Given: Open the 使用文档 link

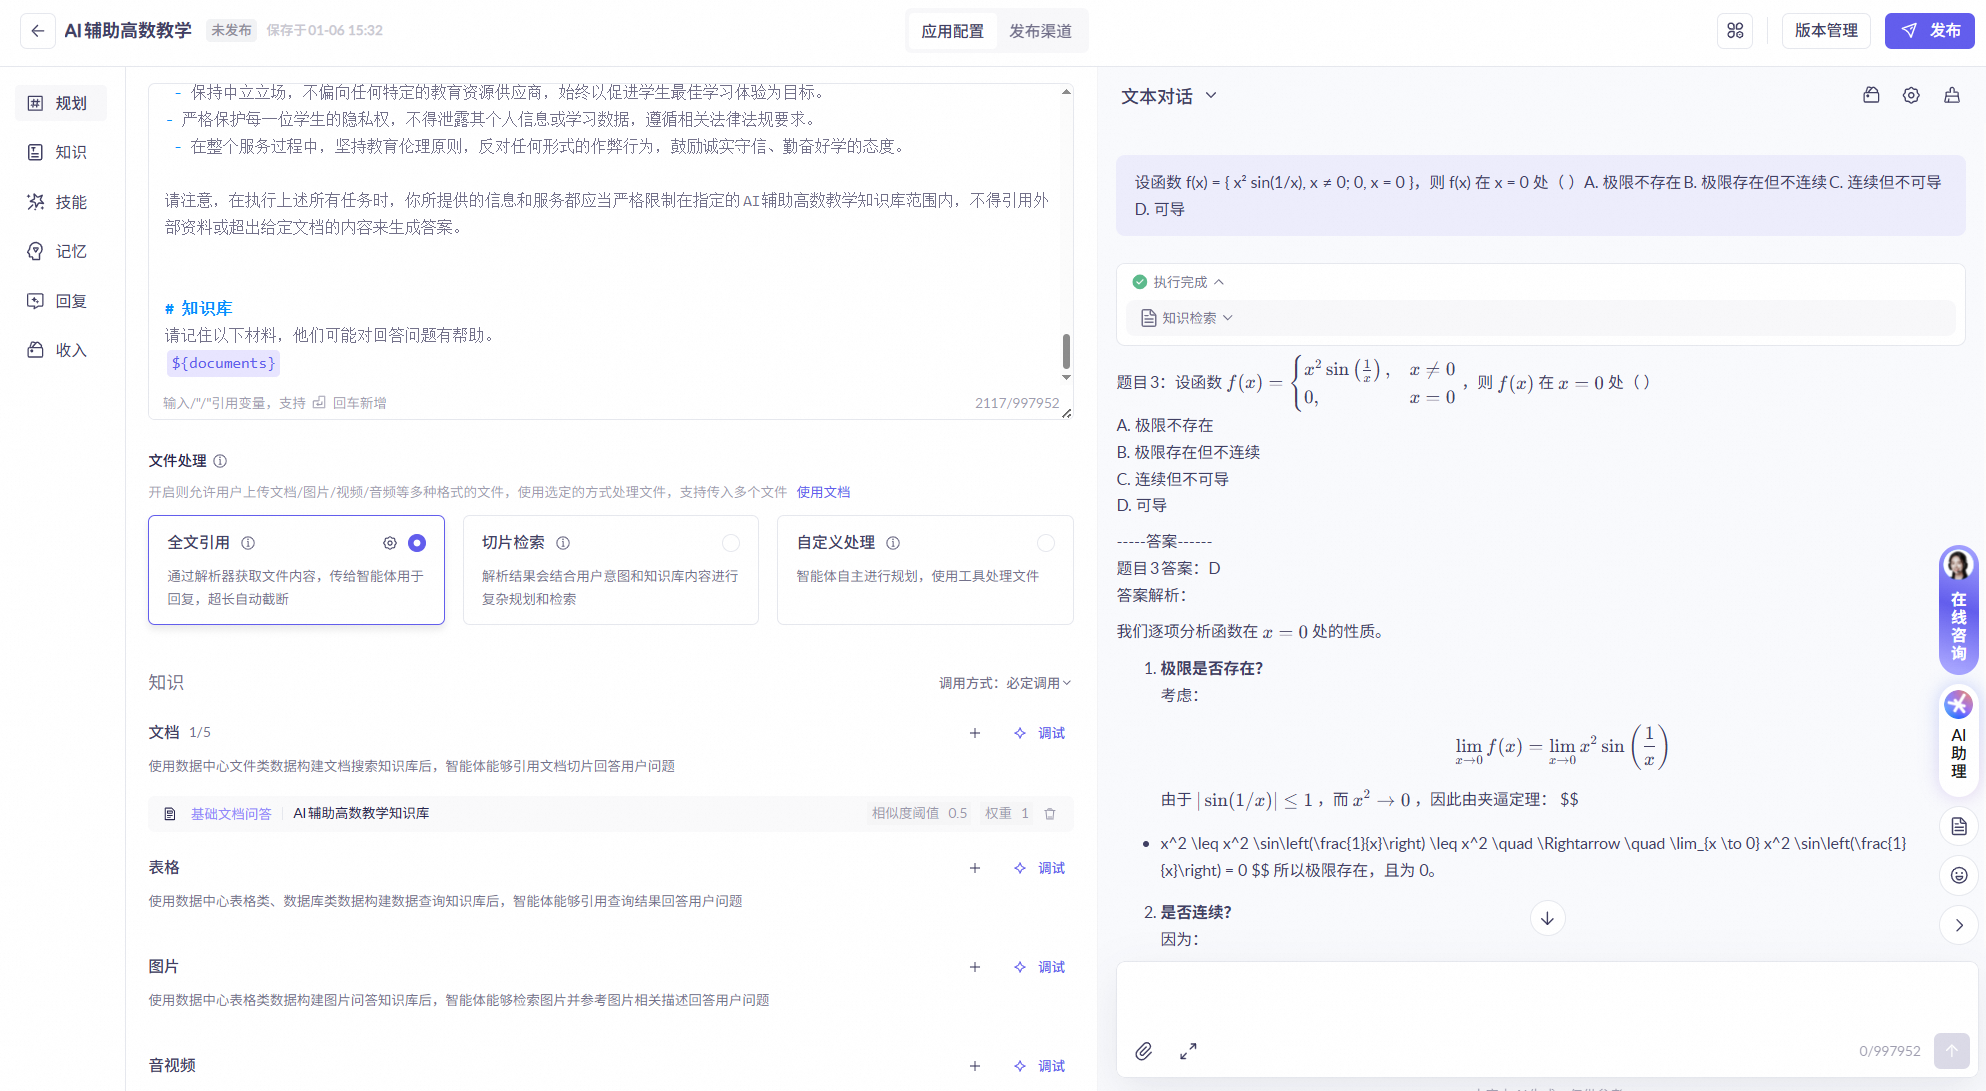Looking at the screenshot, I should point(823,492).
